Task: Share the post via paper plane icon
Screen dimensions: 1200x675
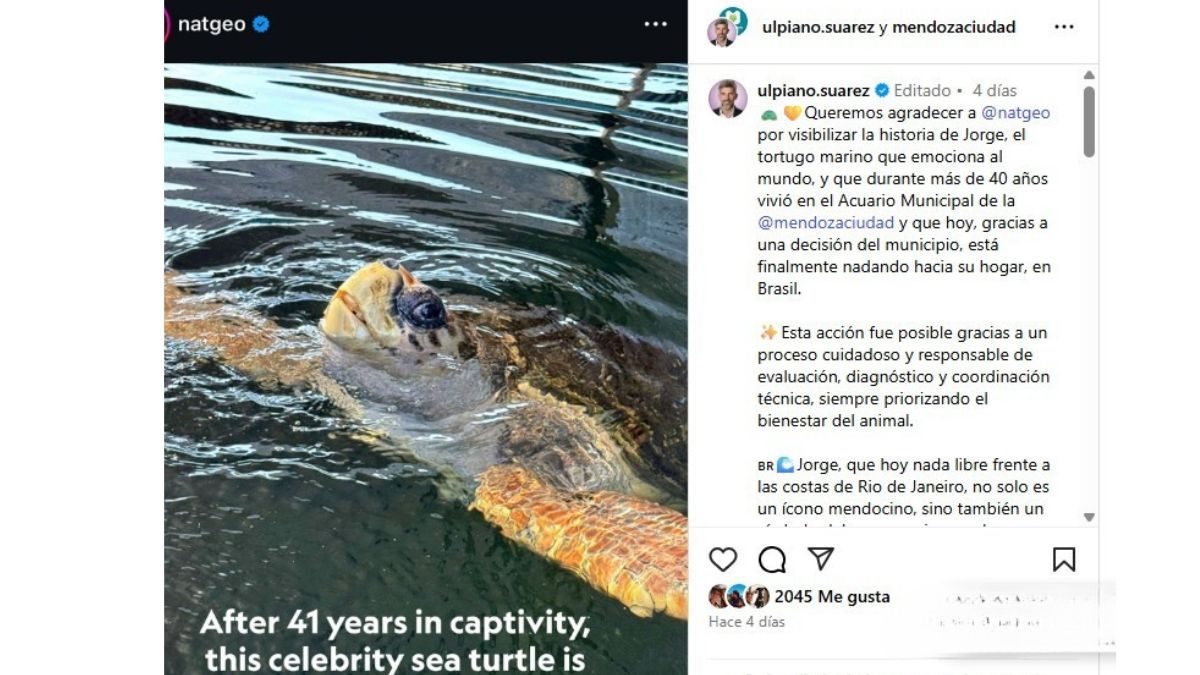Action: 821,559
